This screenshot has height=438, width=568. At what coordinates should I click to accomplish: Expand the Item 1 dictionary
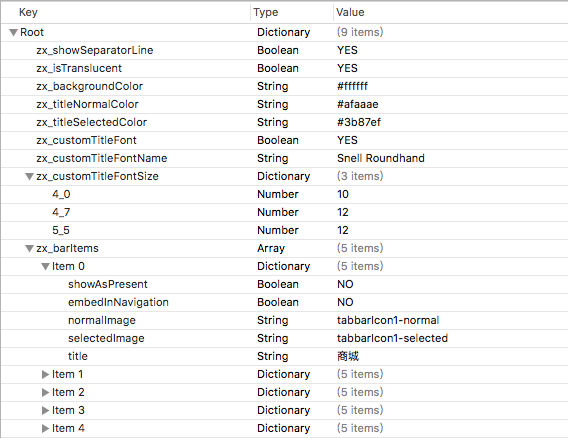tap(45, 374)
